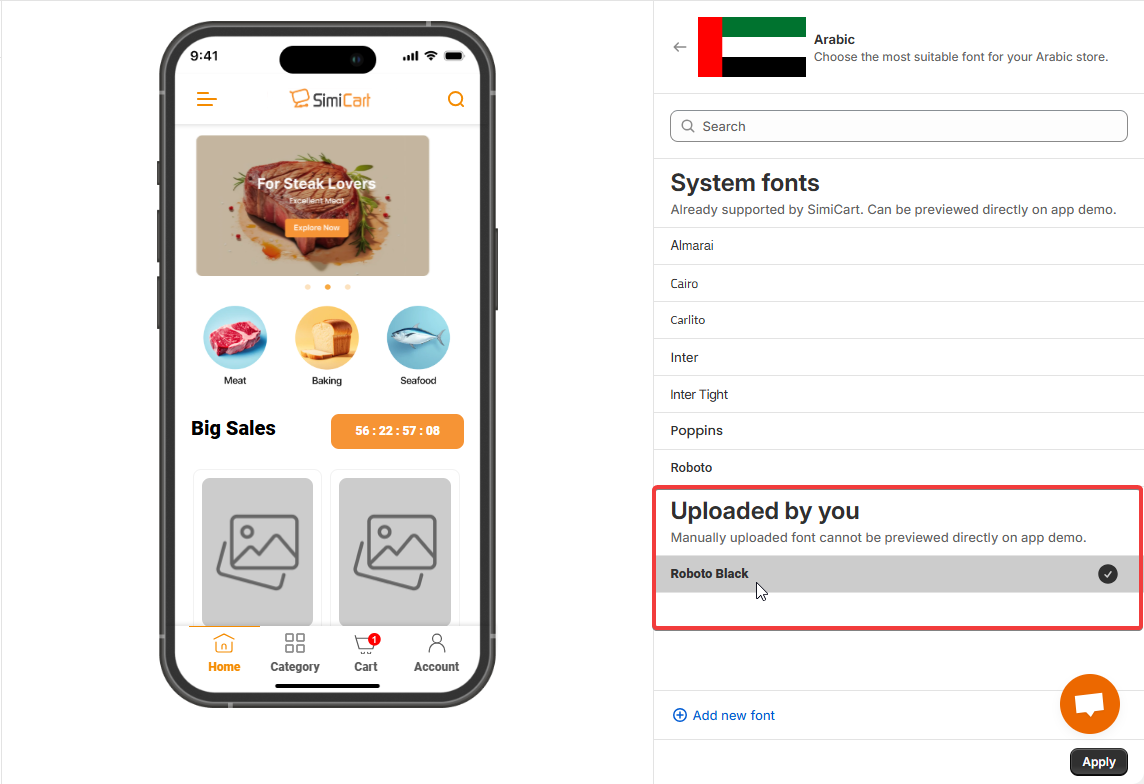Select the Poppins font entry
Viewport: 1144px width, 784px height.
click(898, 431)
